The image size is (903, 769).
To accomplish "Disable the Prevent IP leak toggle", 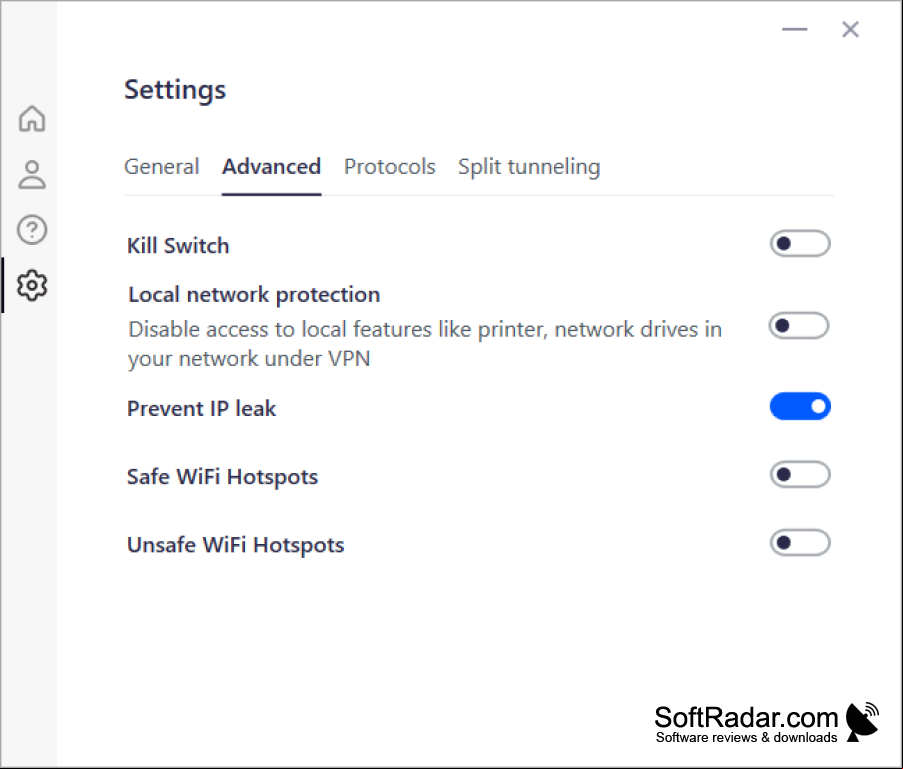I will 800,407.
